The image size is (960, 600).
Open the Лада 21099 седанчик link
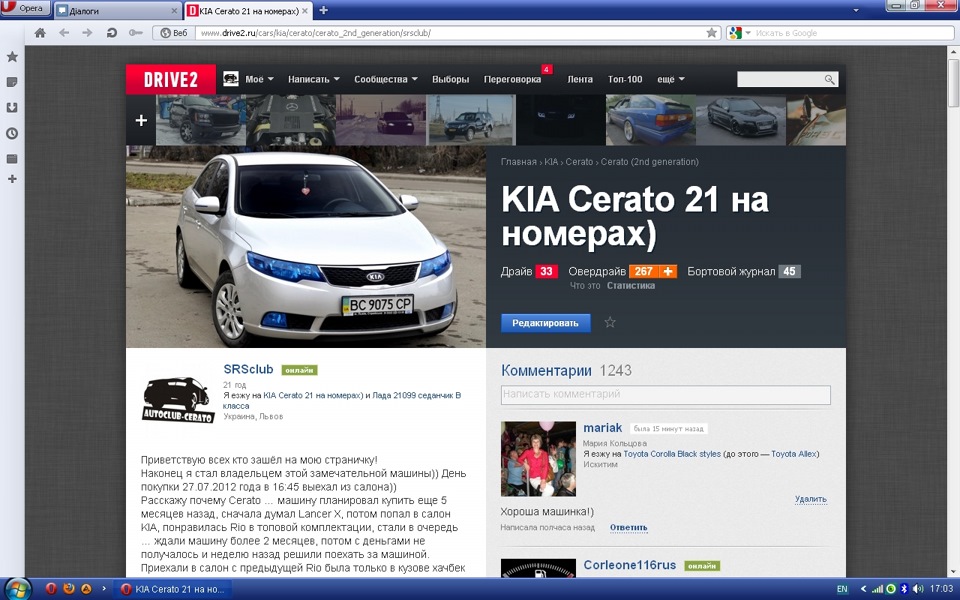click(416, 396)
